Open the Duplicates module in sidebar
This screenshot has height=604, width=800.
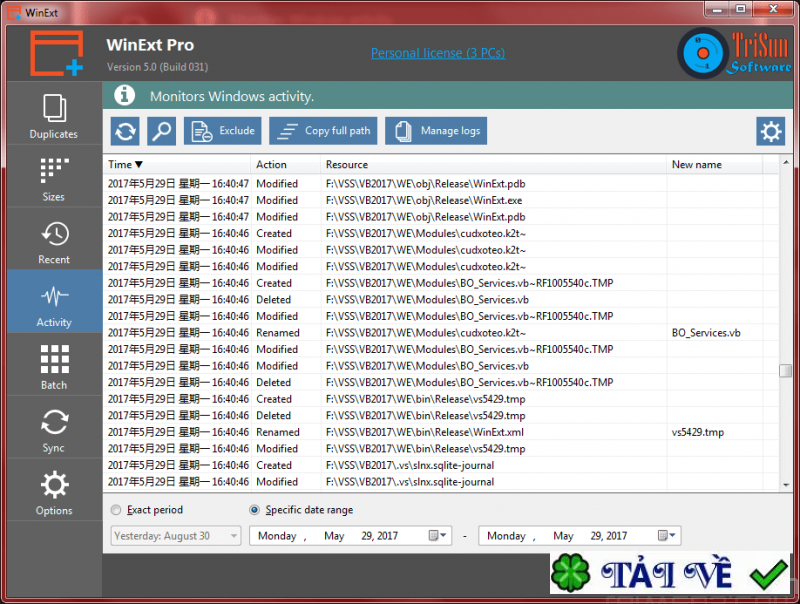click(54, 114)
